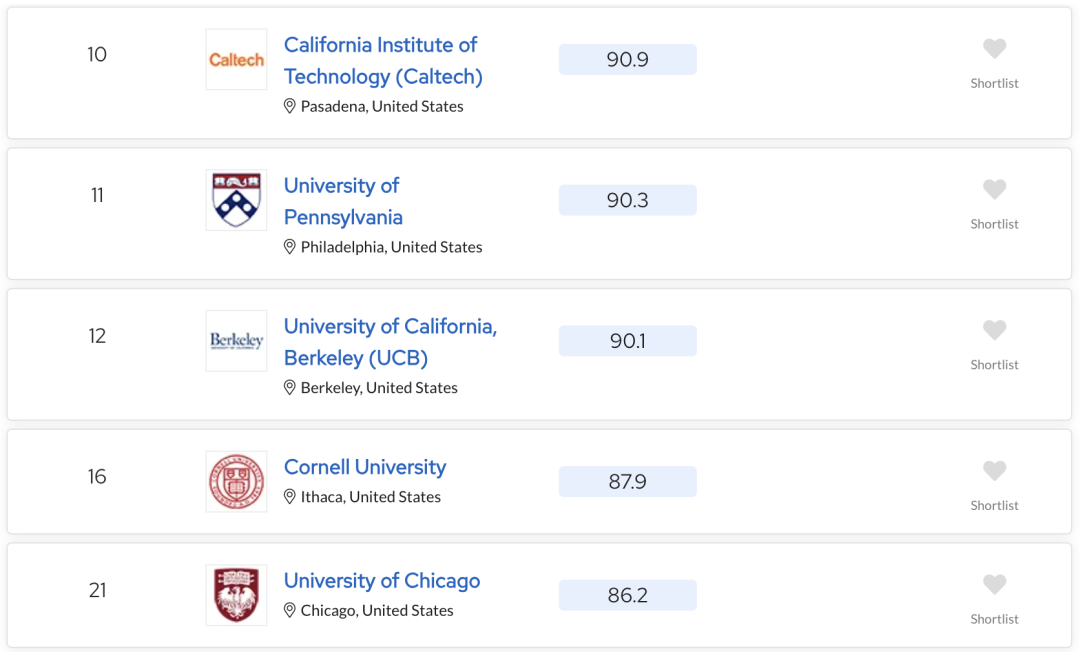Open California Institute of Technology (Caltech) link
Image resolution: width=1080 pixels, height=652 pixels.
click(x=383, y=61)
